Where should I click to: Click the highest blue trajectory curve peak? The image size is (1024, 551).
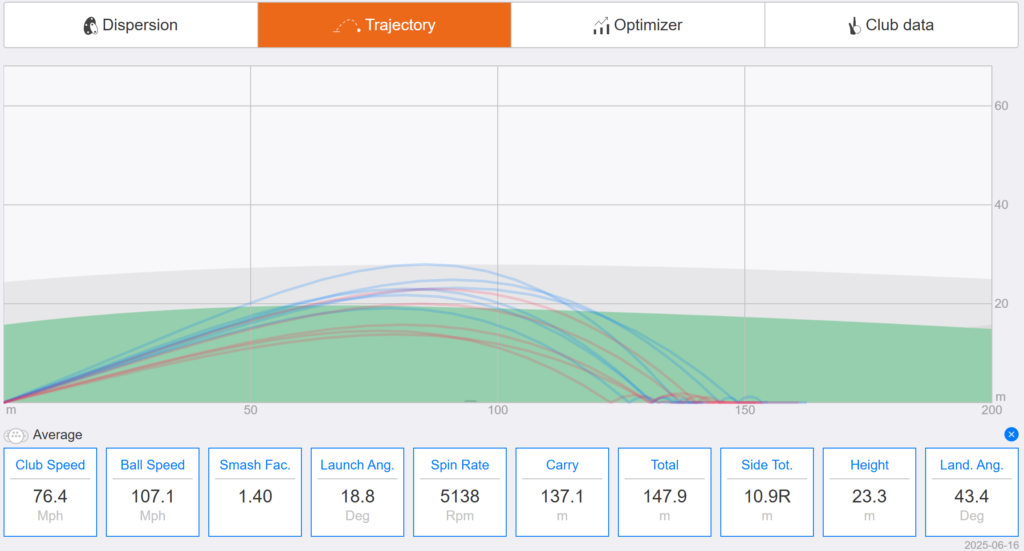click(424, 264)
